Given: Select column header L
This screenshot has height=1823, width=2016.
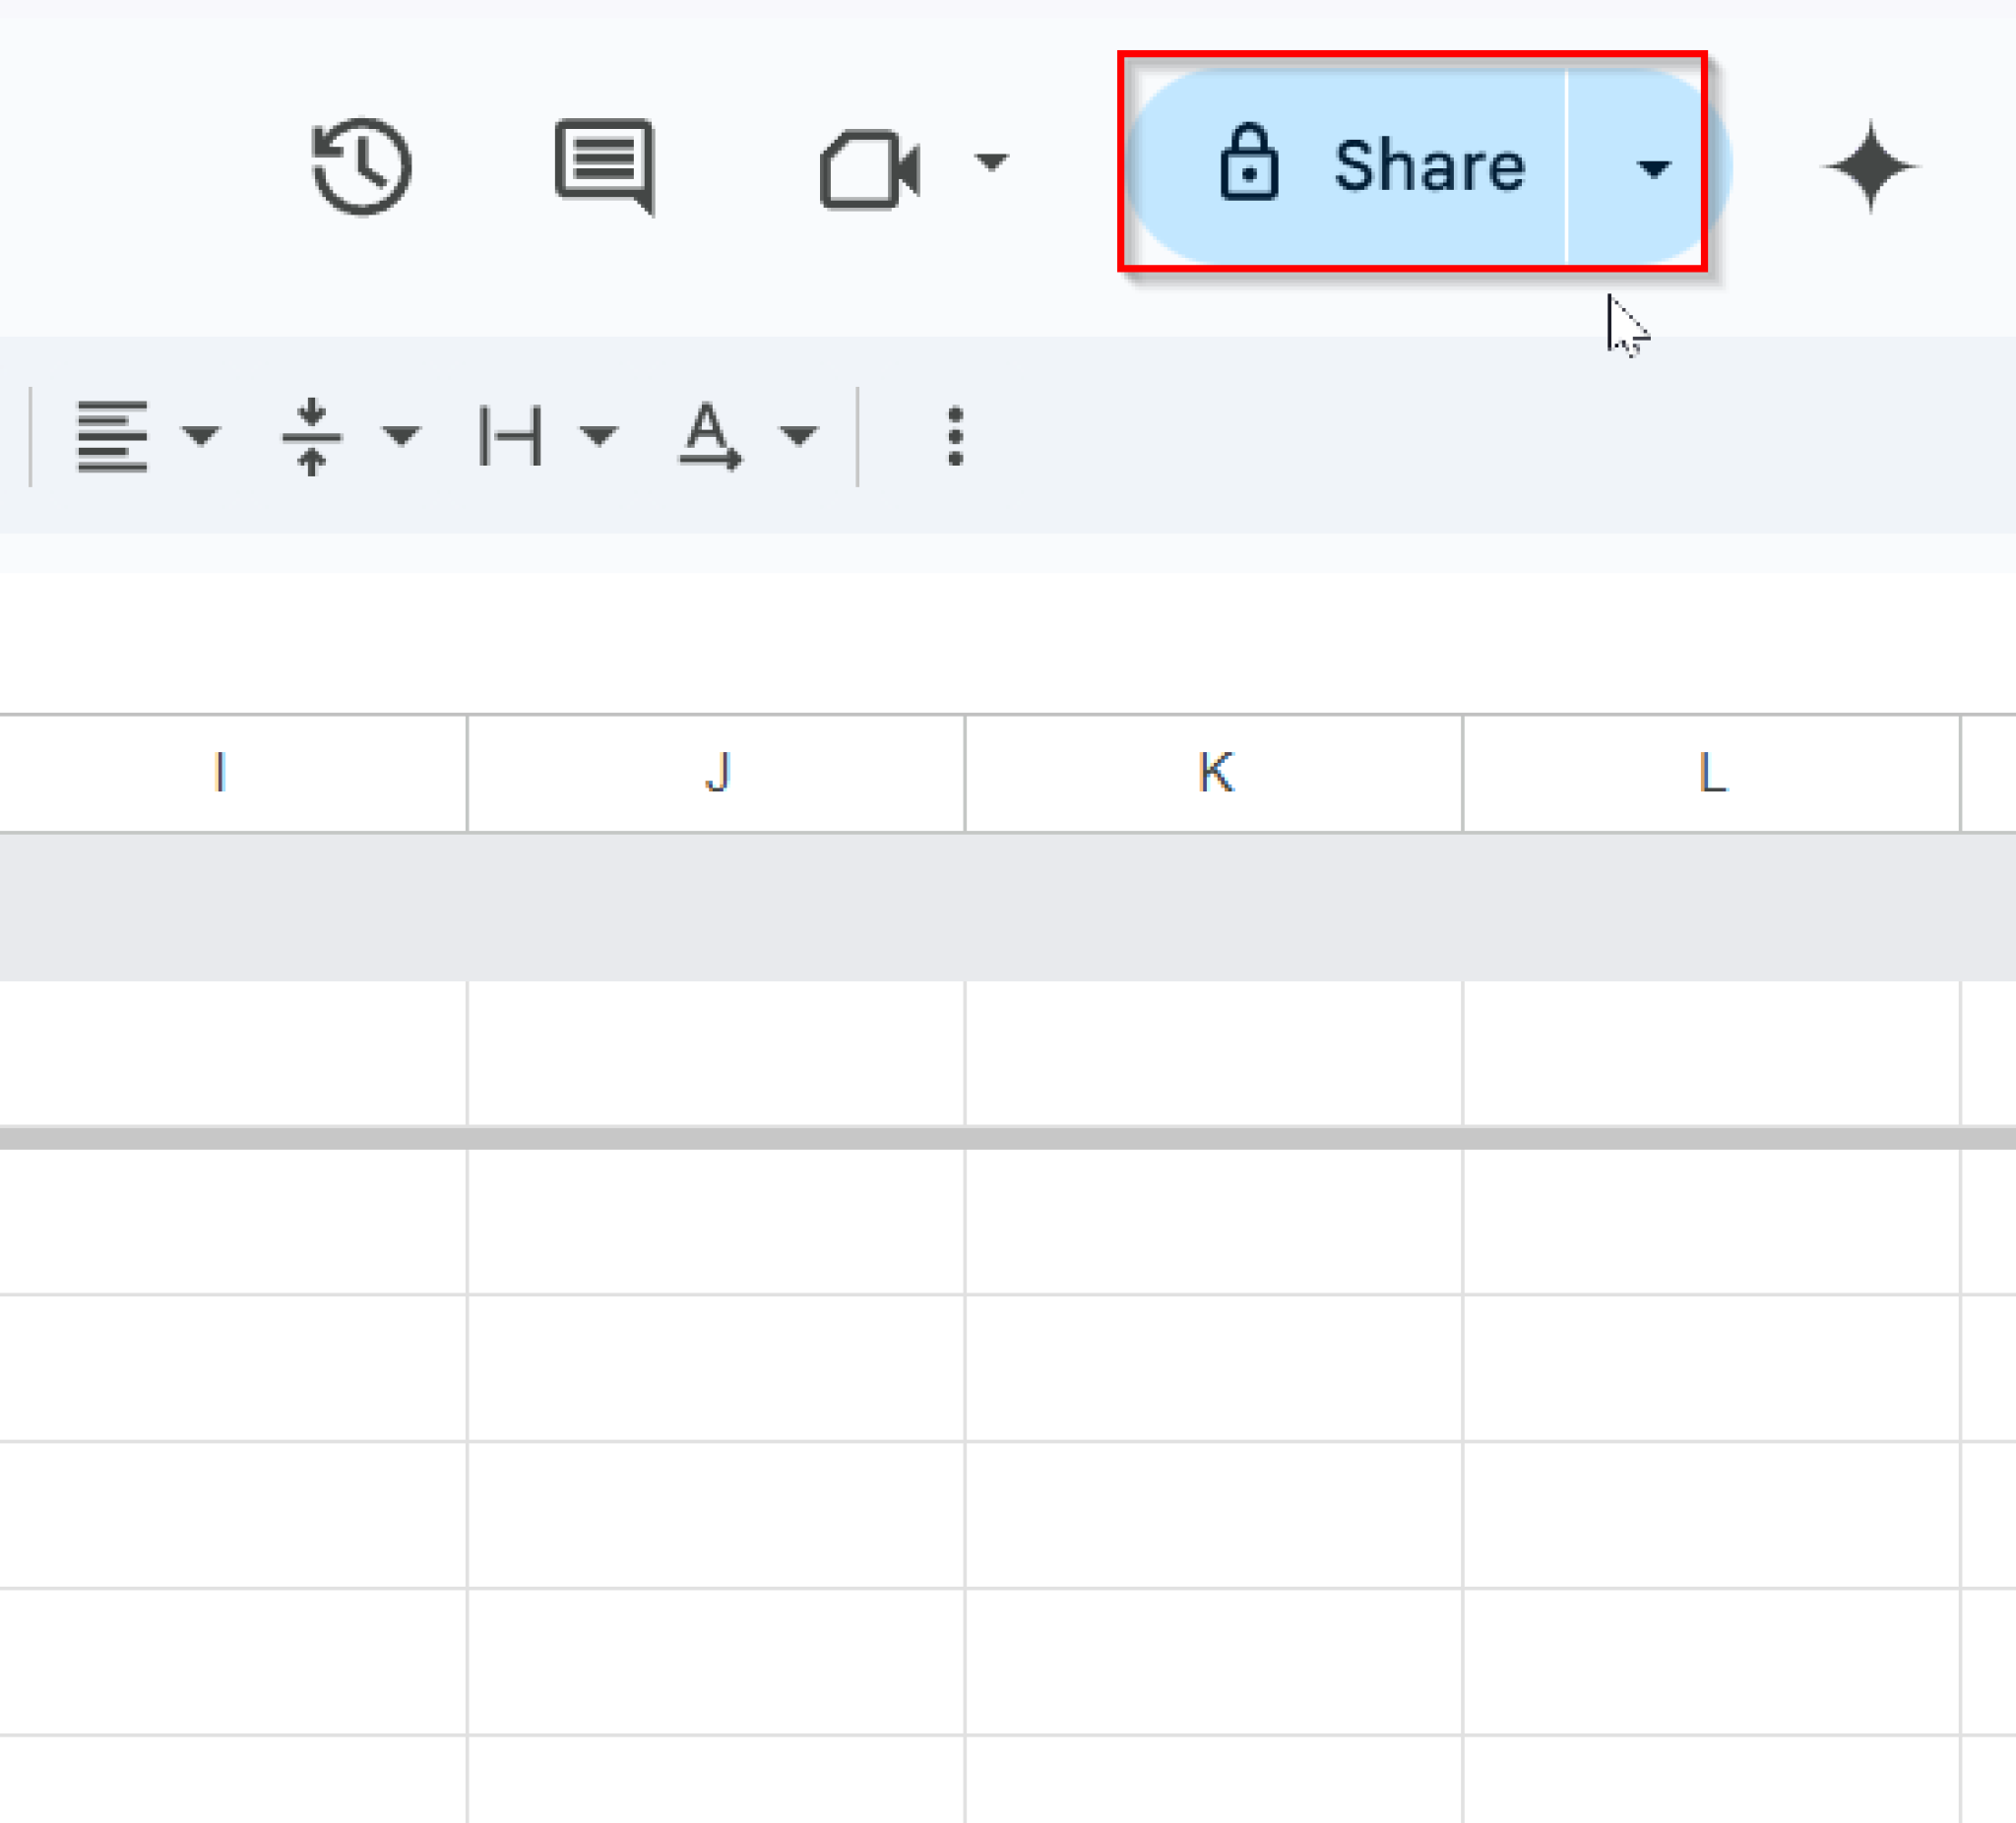Looking at the screenshot, I should tap(1710, 771).
